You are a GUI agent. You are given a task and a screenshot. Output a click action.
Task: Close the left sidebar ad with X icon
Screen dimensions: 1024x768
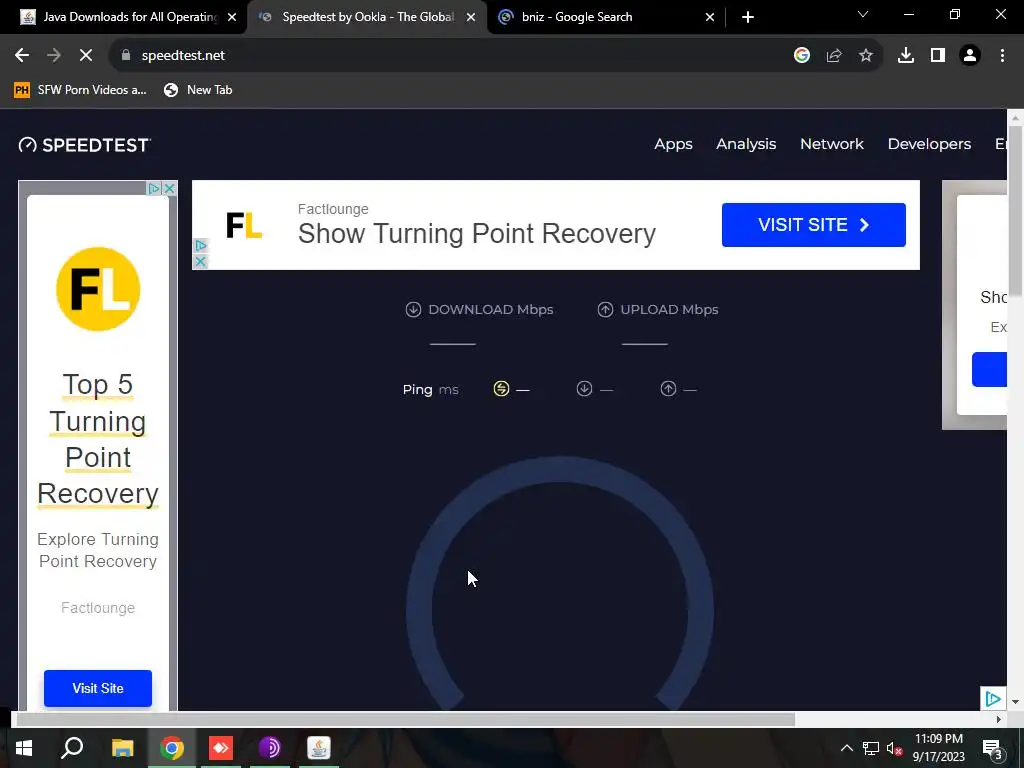[169, 188]
